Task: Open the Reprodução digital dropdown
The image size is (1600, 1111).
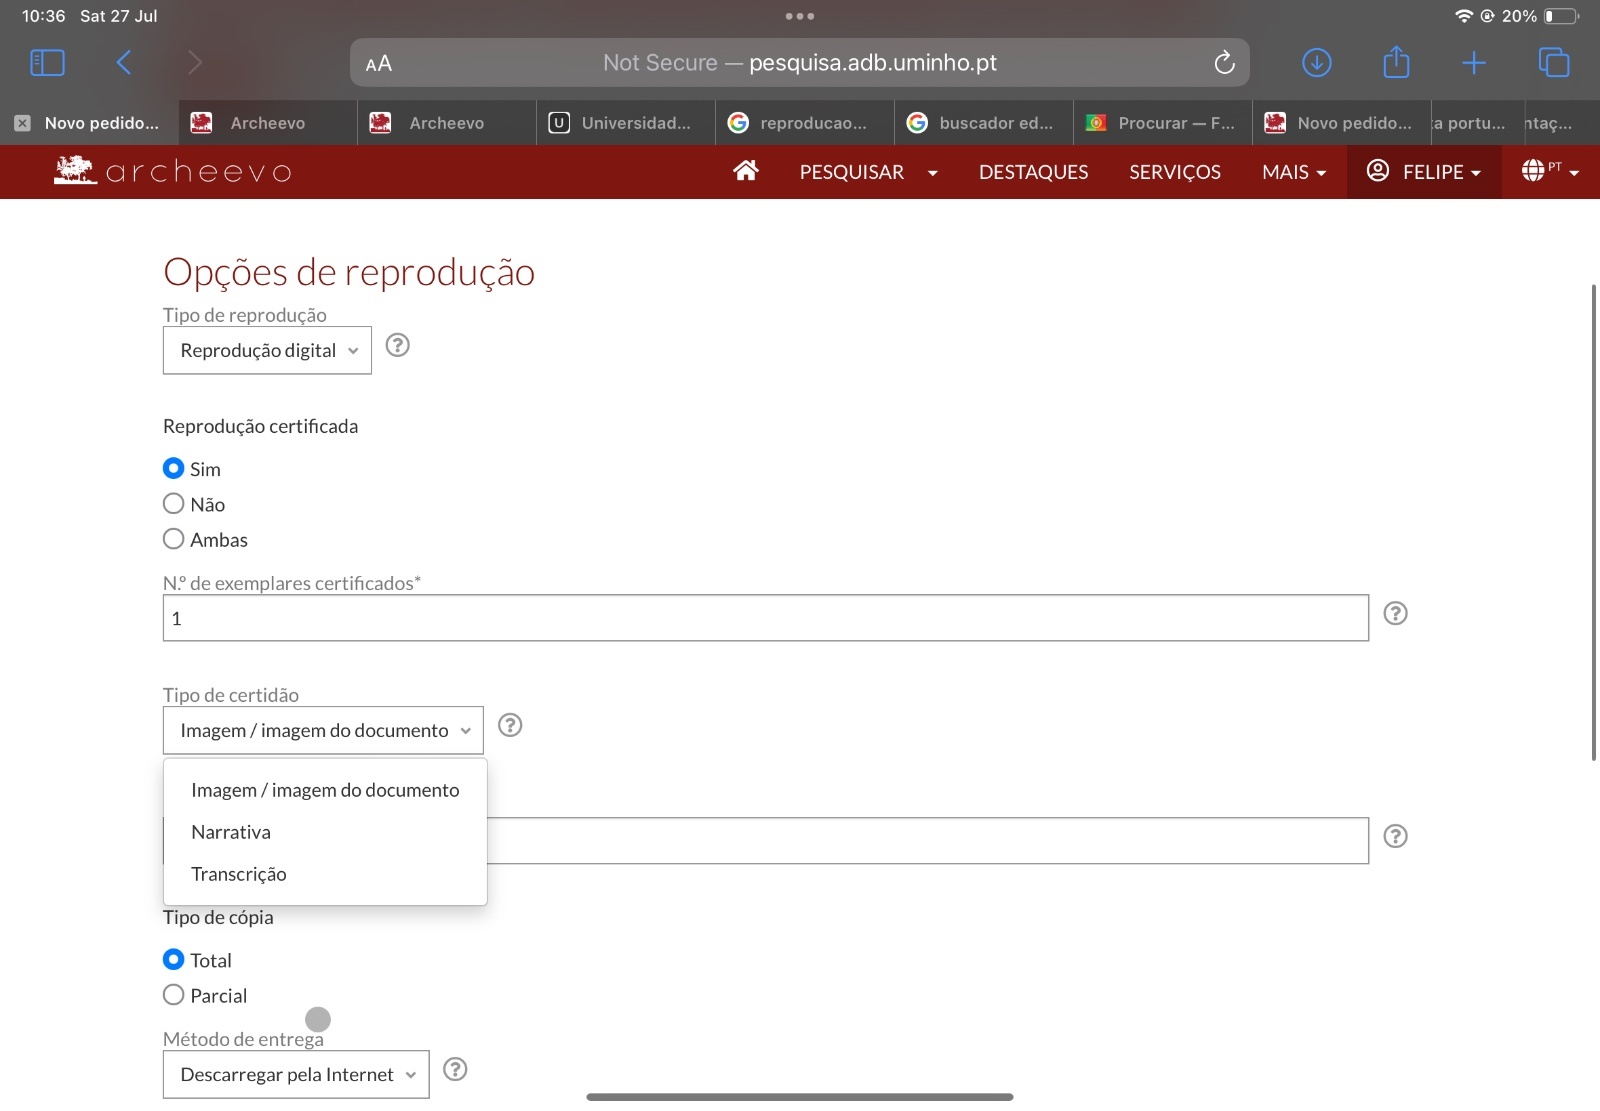Action: point(267,350)
